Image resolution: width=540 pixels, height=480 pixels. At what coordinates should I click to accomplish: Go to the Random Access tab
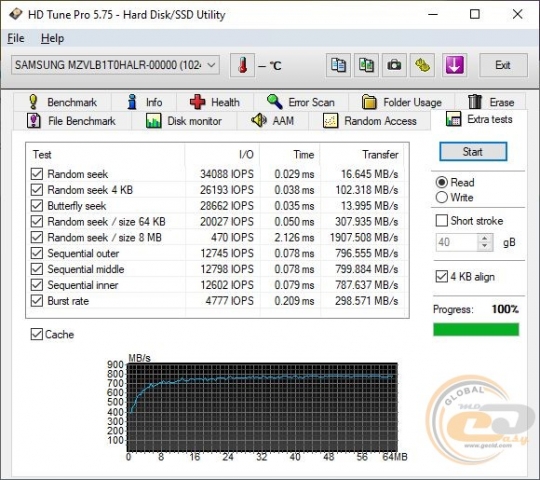pos(370,121)
